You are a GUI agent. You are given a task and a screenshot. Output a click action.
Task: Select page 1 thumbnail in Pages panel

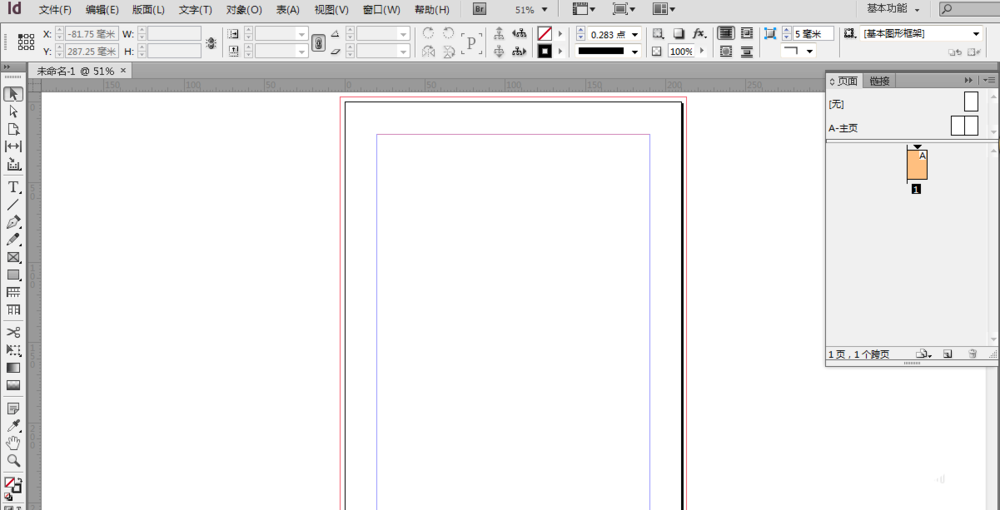pos(917,165)
